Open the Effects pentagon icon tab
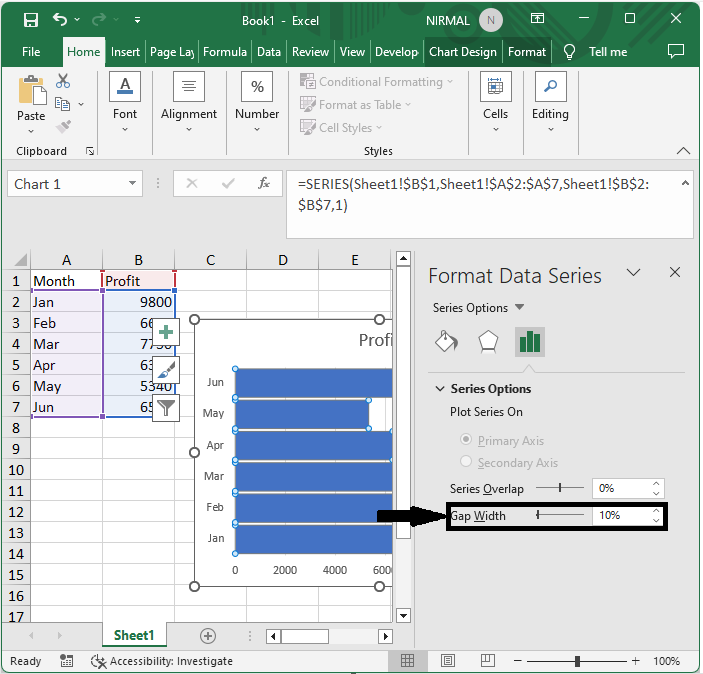The image size is (703, 674). [488, 342]
